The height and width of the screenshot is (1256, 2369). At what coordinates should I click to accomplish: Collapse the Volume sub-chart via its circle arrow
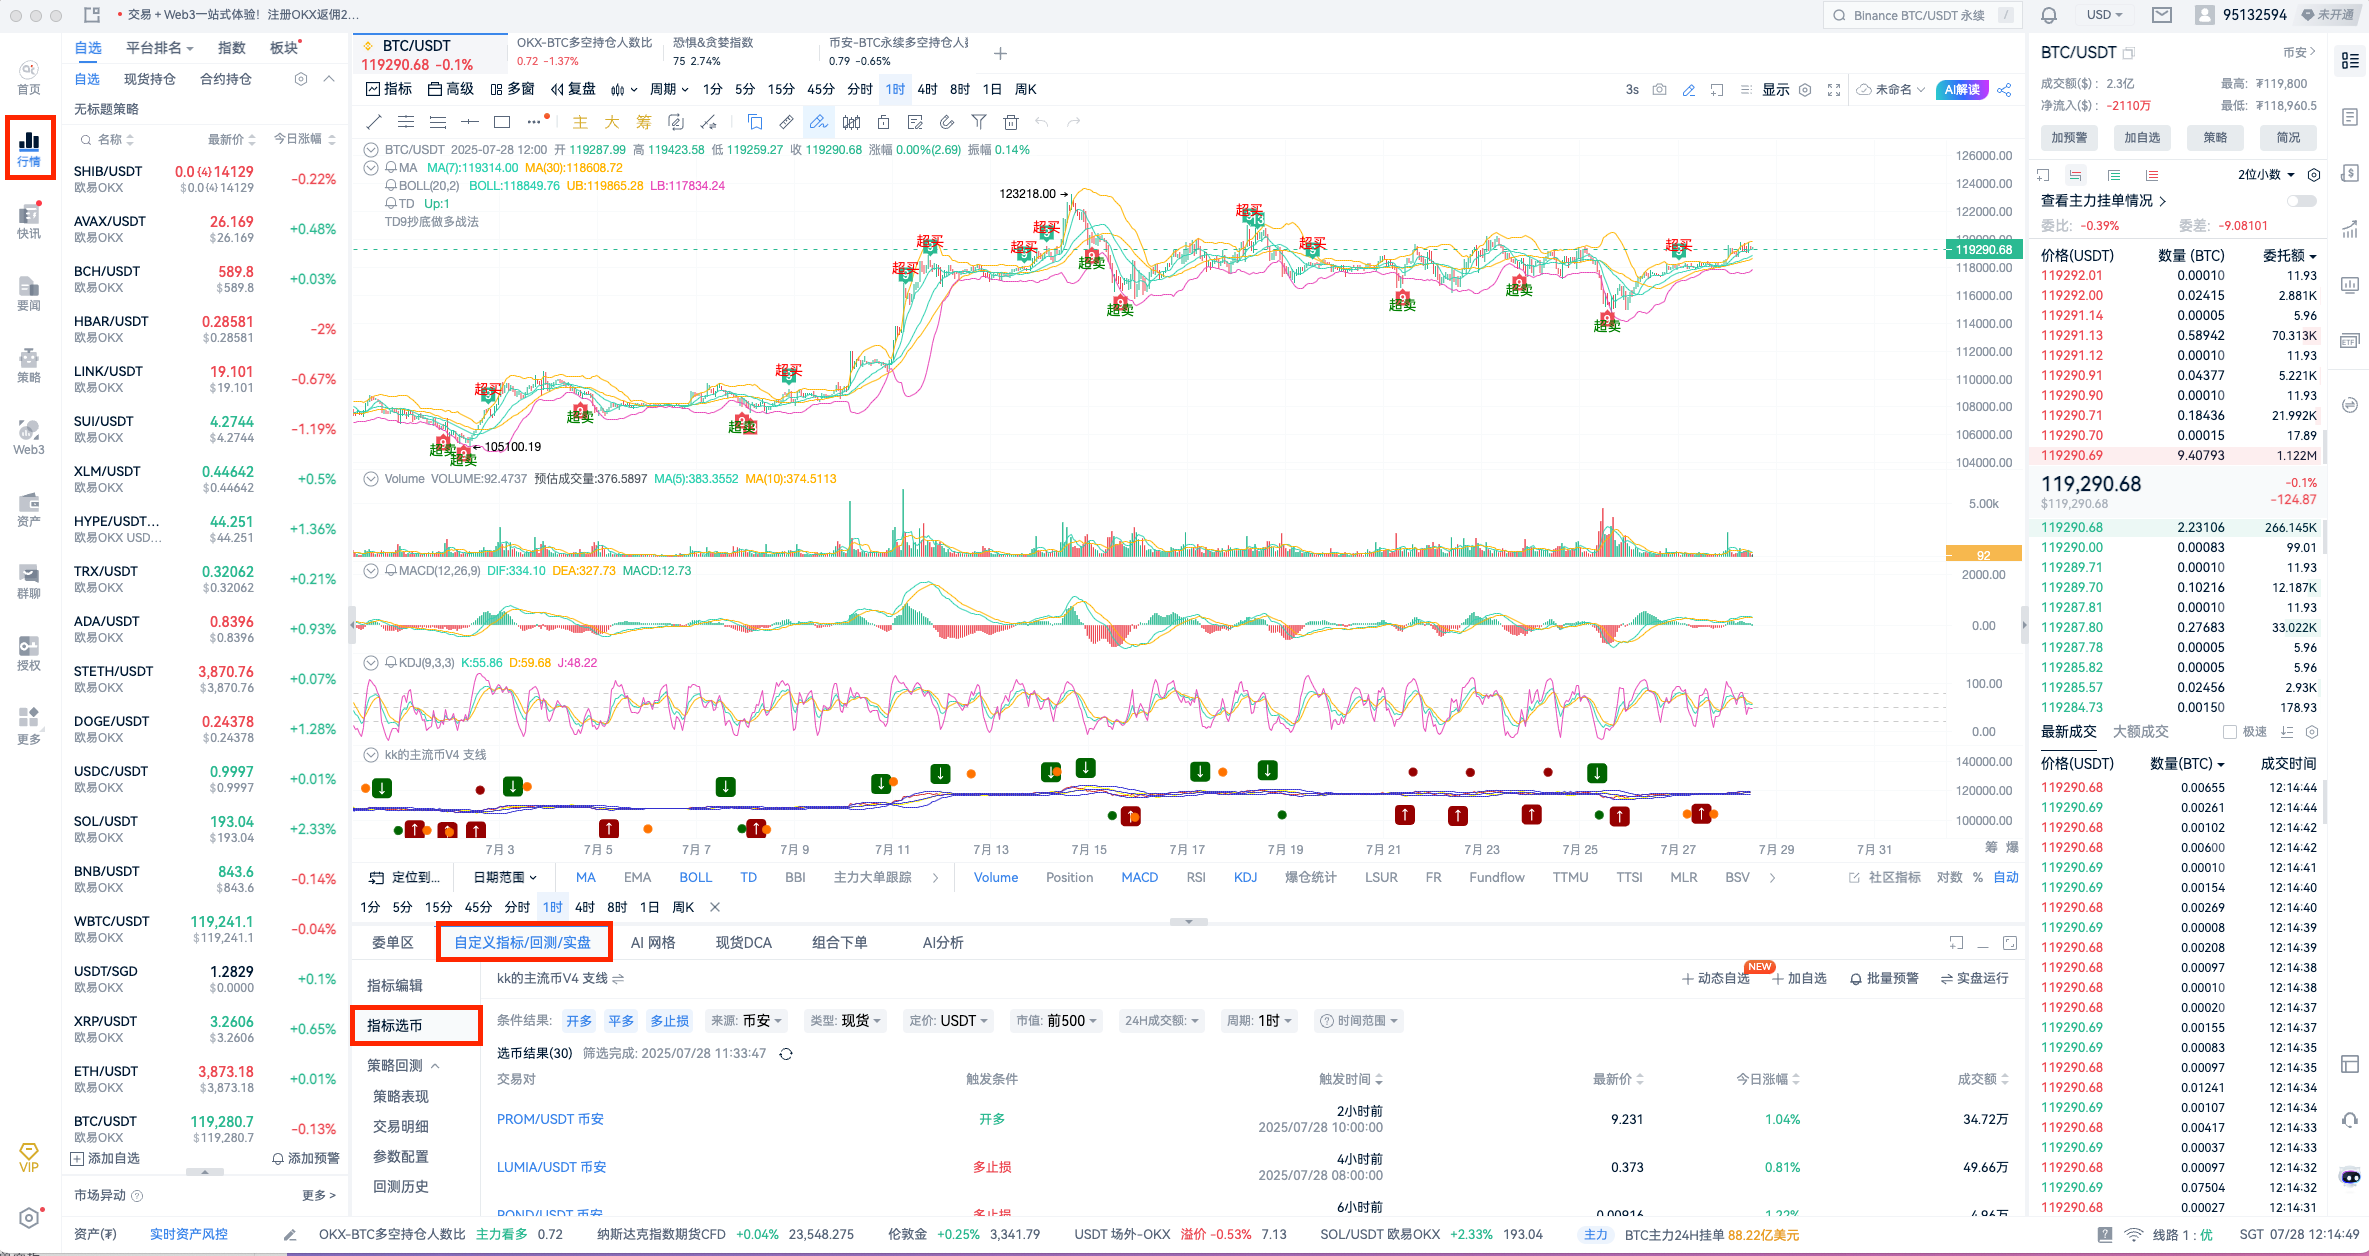click(371, 479)
